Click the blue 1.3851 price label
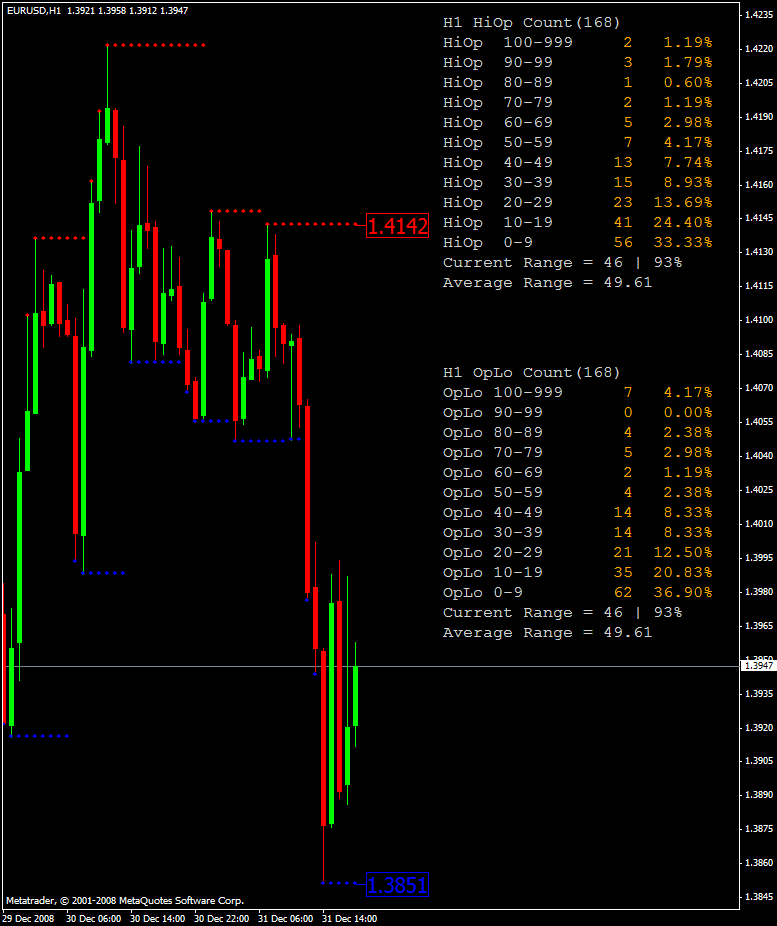This screenshot has height=926, width=777. click(x=397, y=885)
